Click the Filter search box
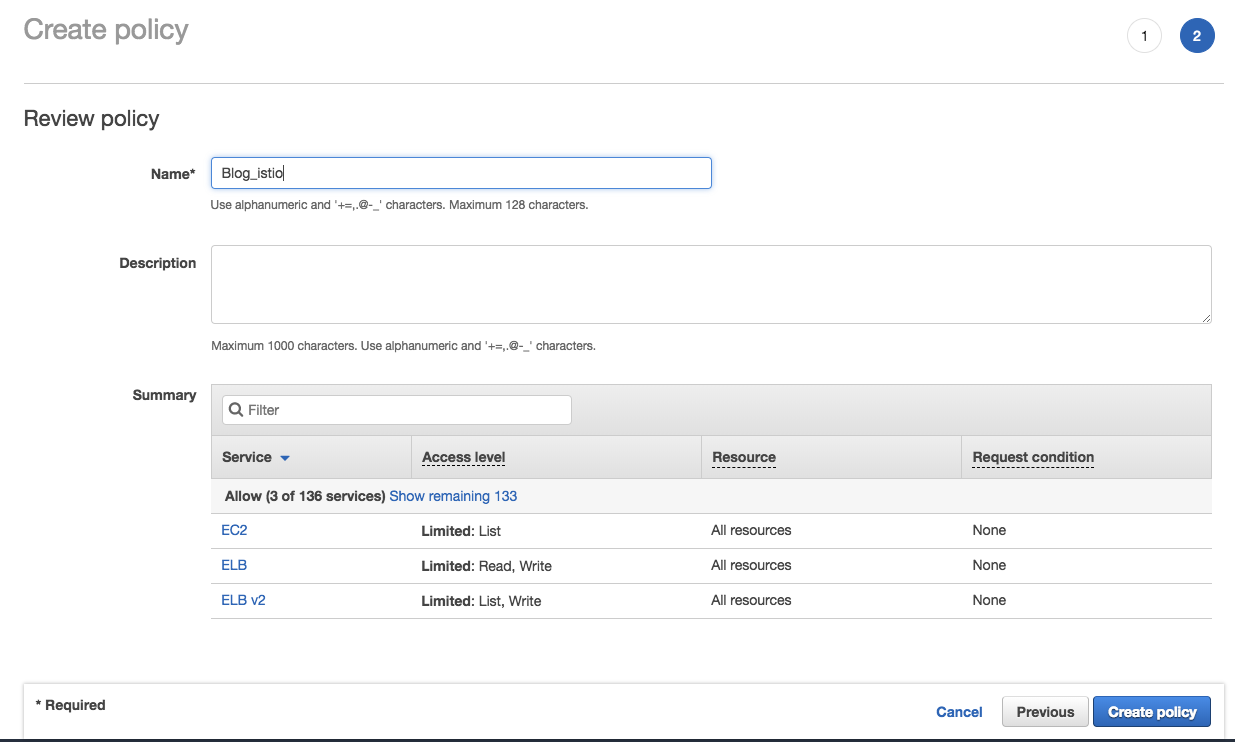The height and width of the screenshot is (742, 1235). point(406,410)
